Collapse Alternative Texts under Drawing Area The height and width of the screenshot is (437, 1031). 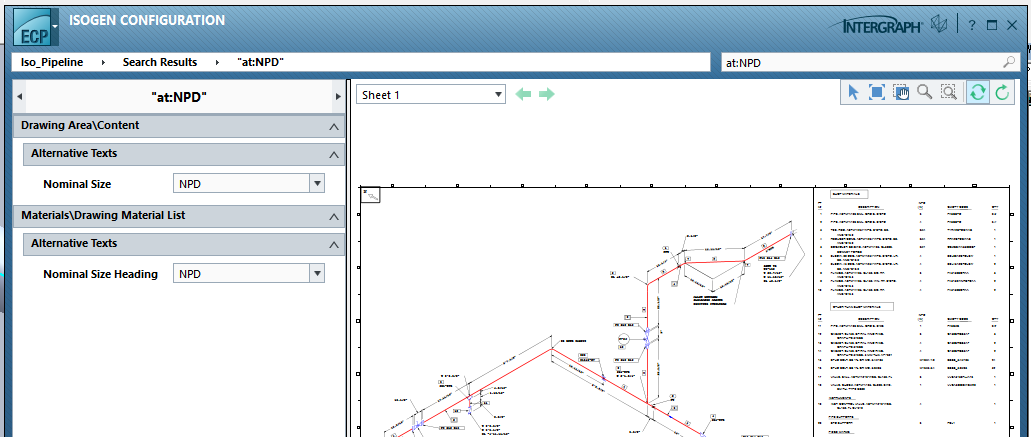click(334, 154)
